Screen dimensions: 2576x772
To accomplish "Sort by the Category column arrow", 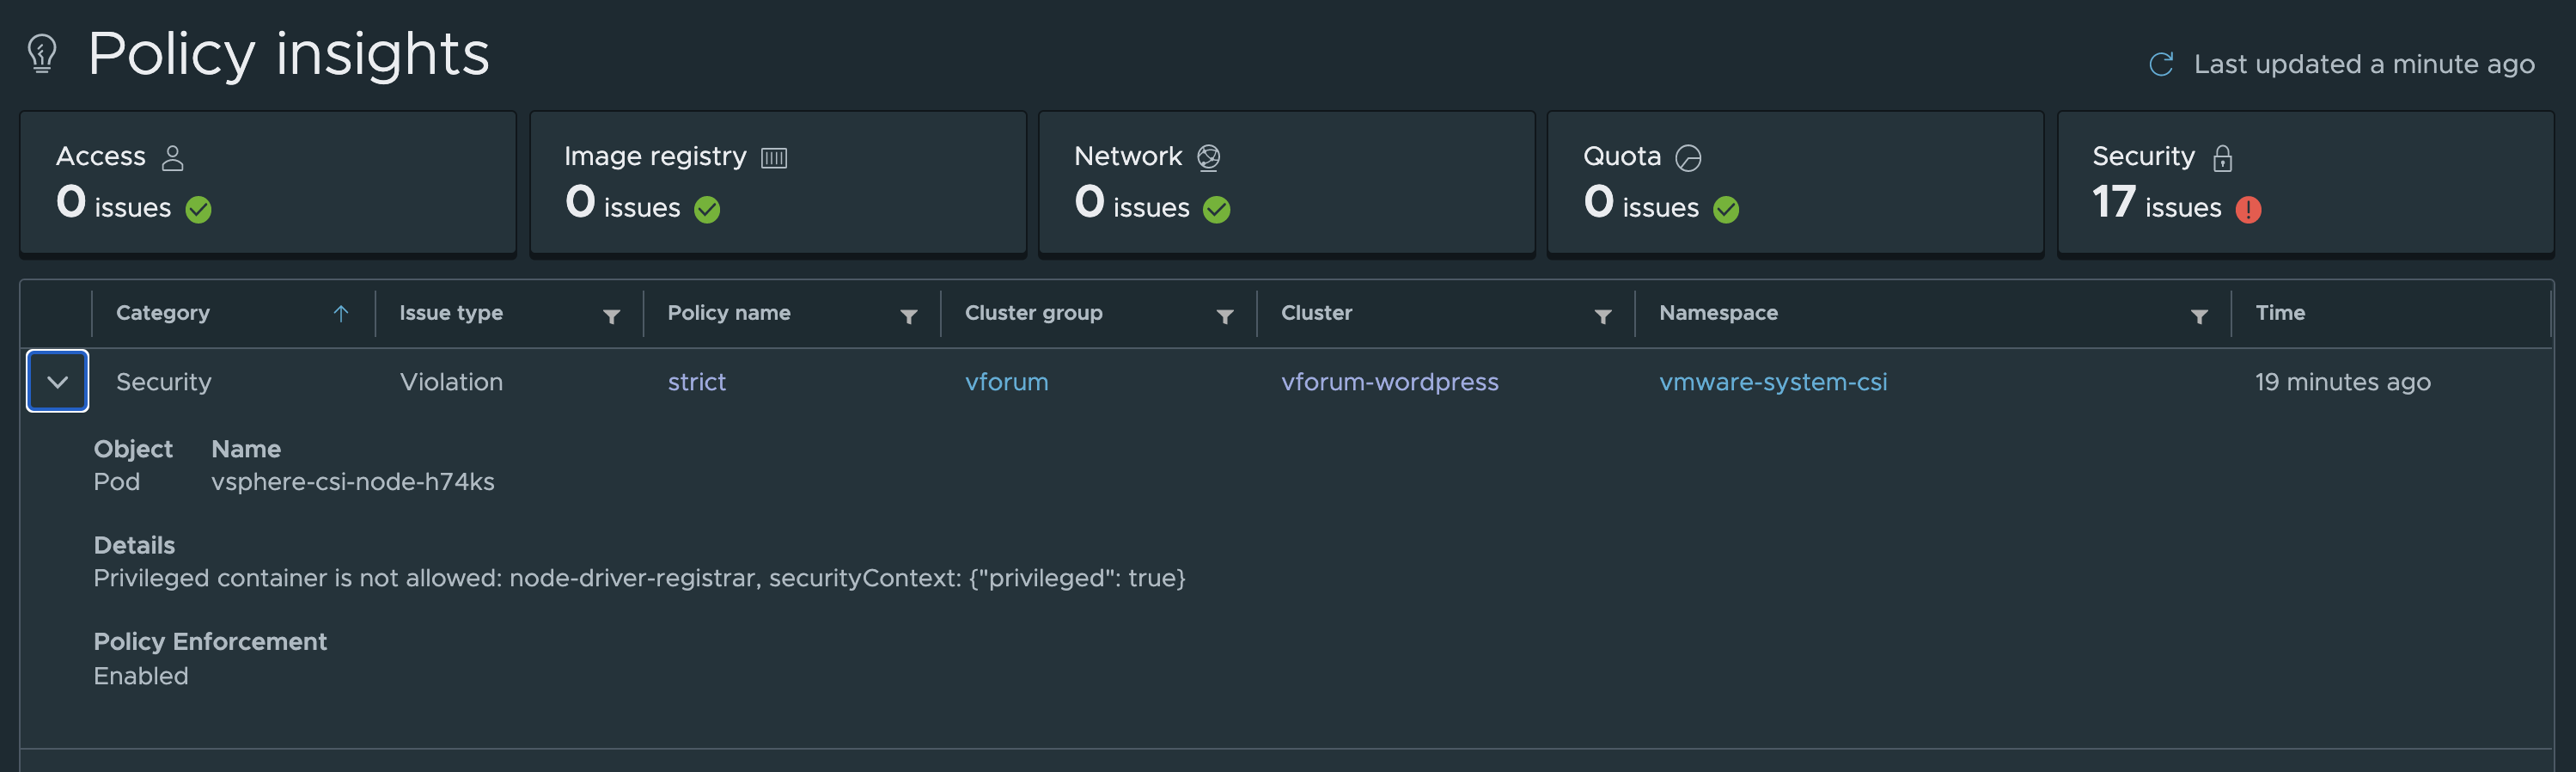I will point(340,313).
